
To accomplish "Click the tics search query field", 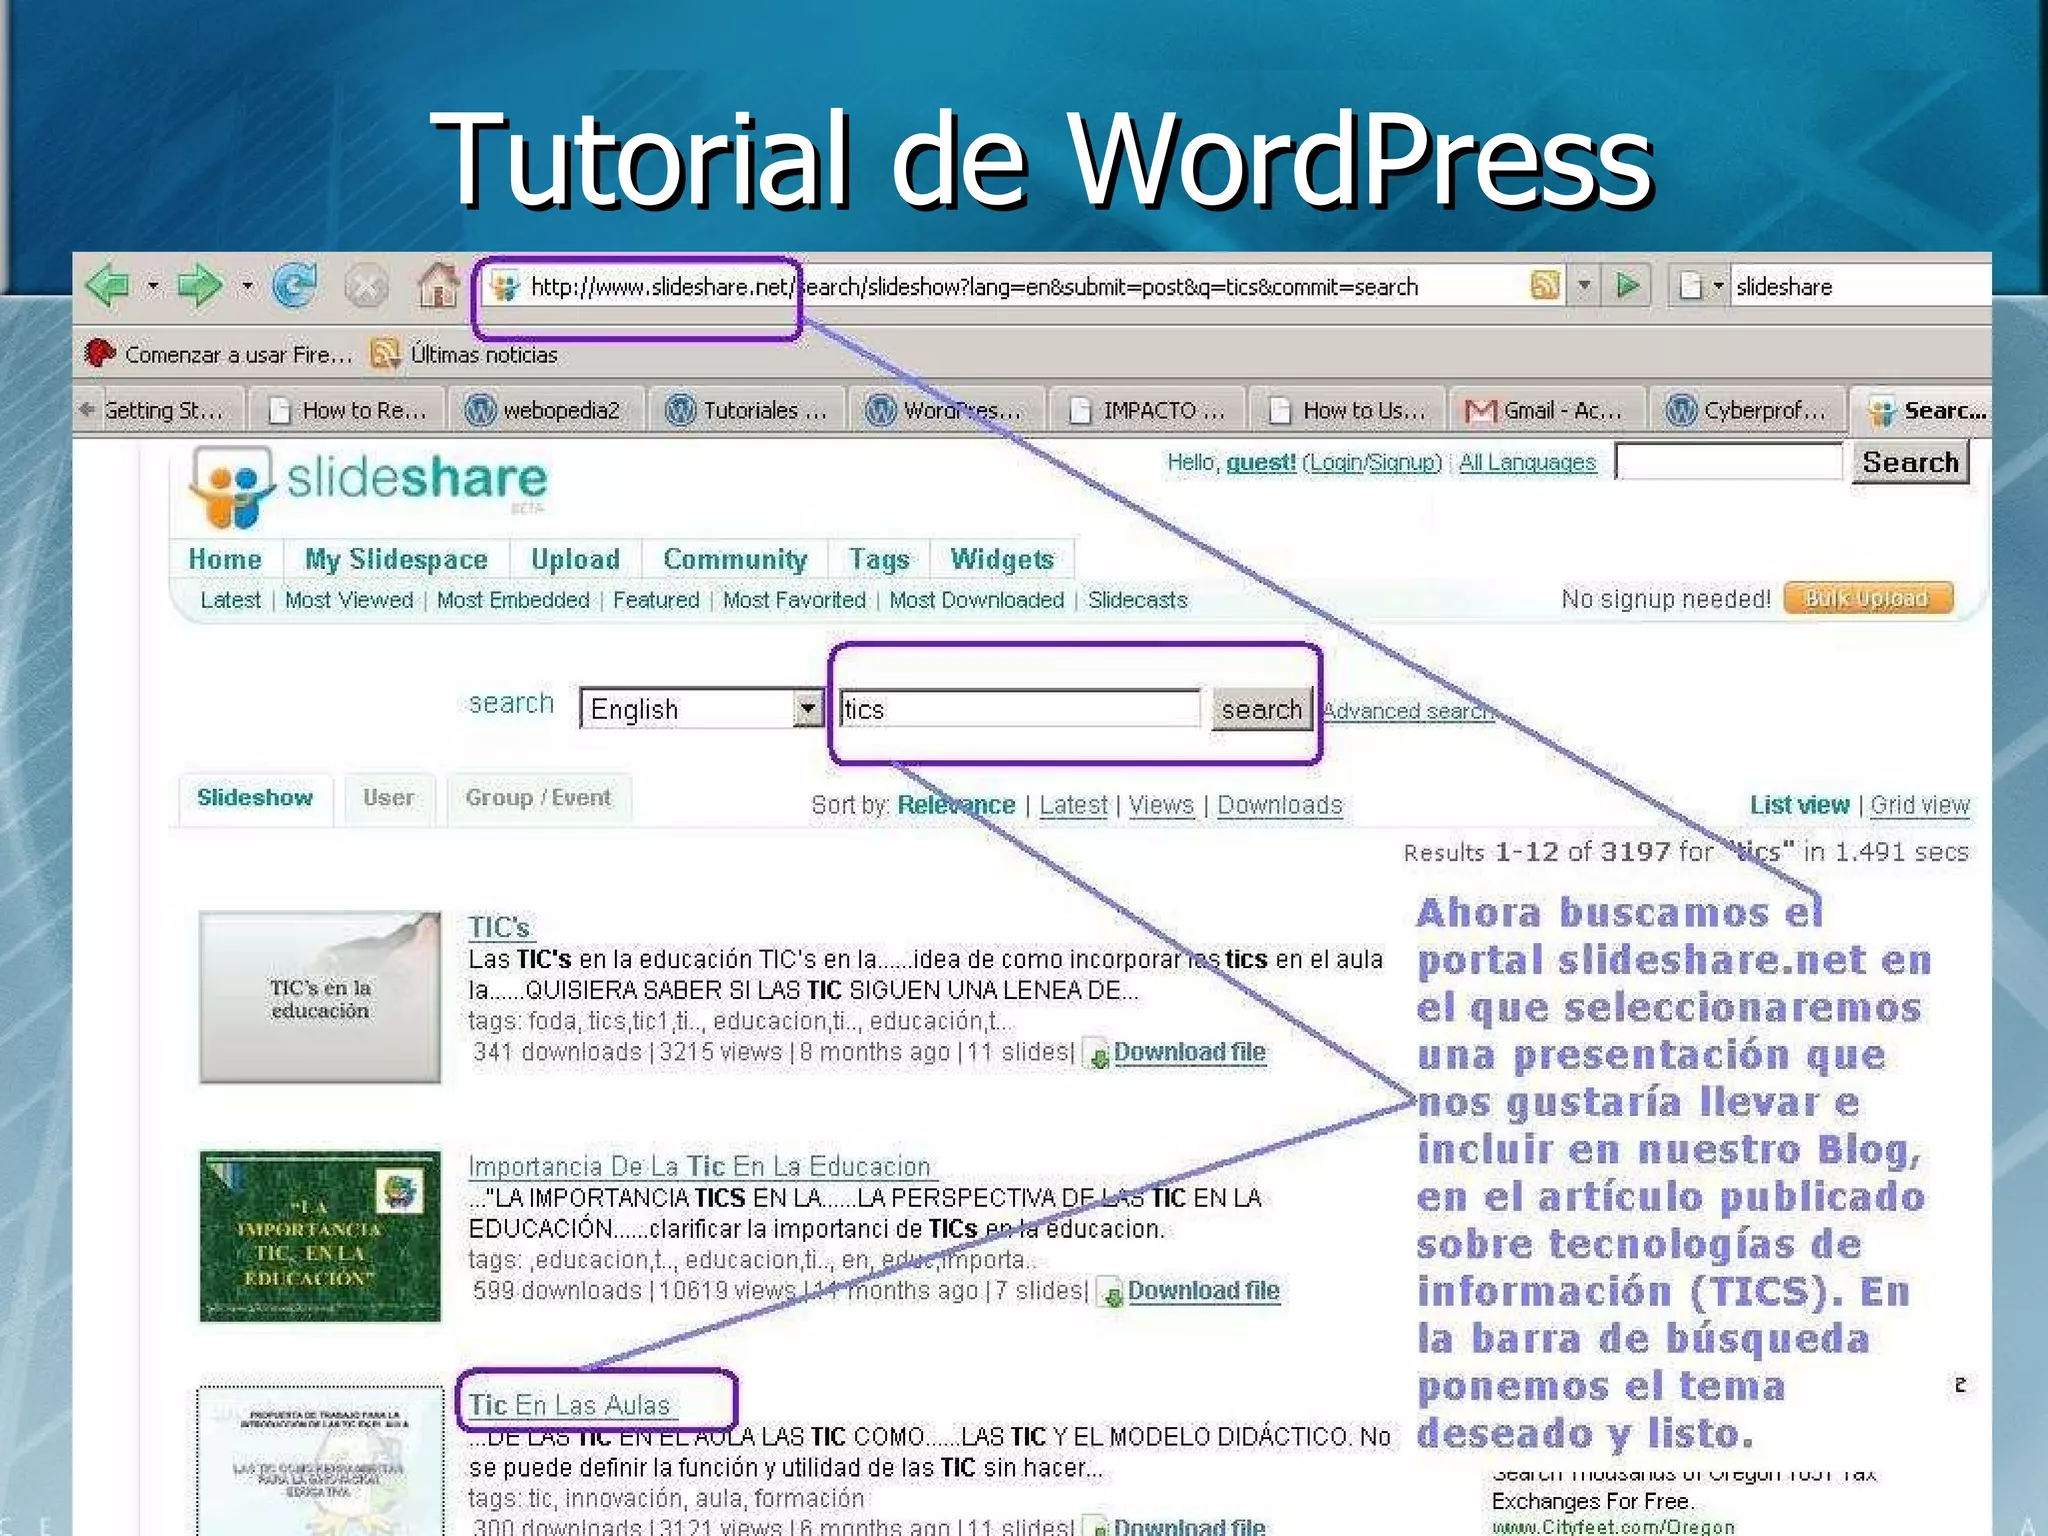I will (x=1020, y=709).
